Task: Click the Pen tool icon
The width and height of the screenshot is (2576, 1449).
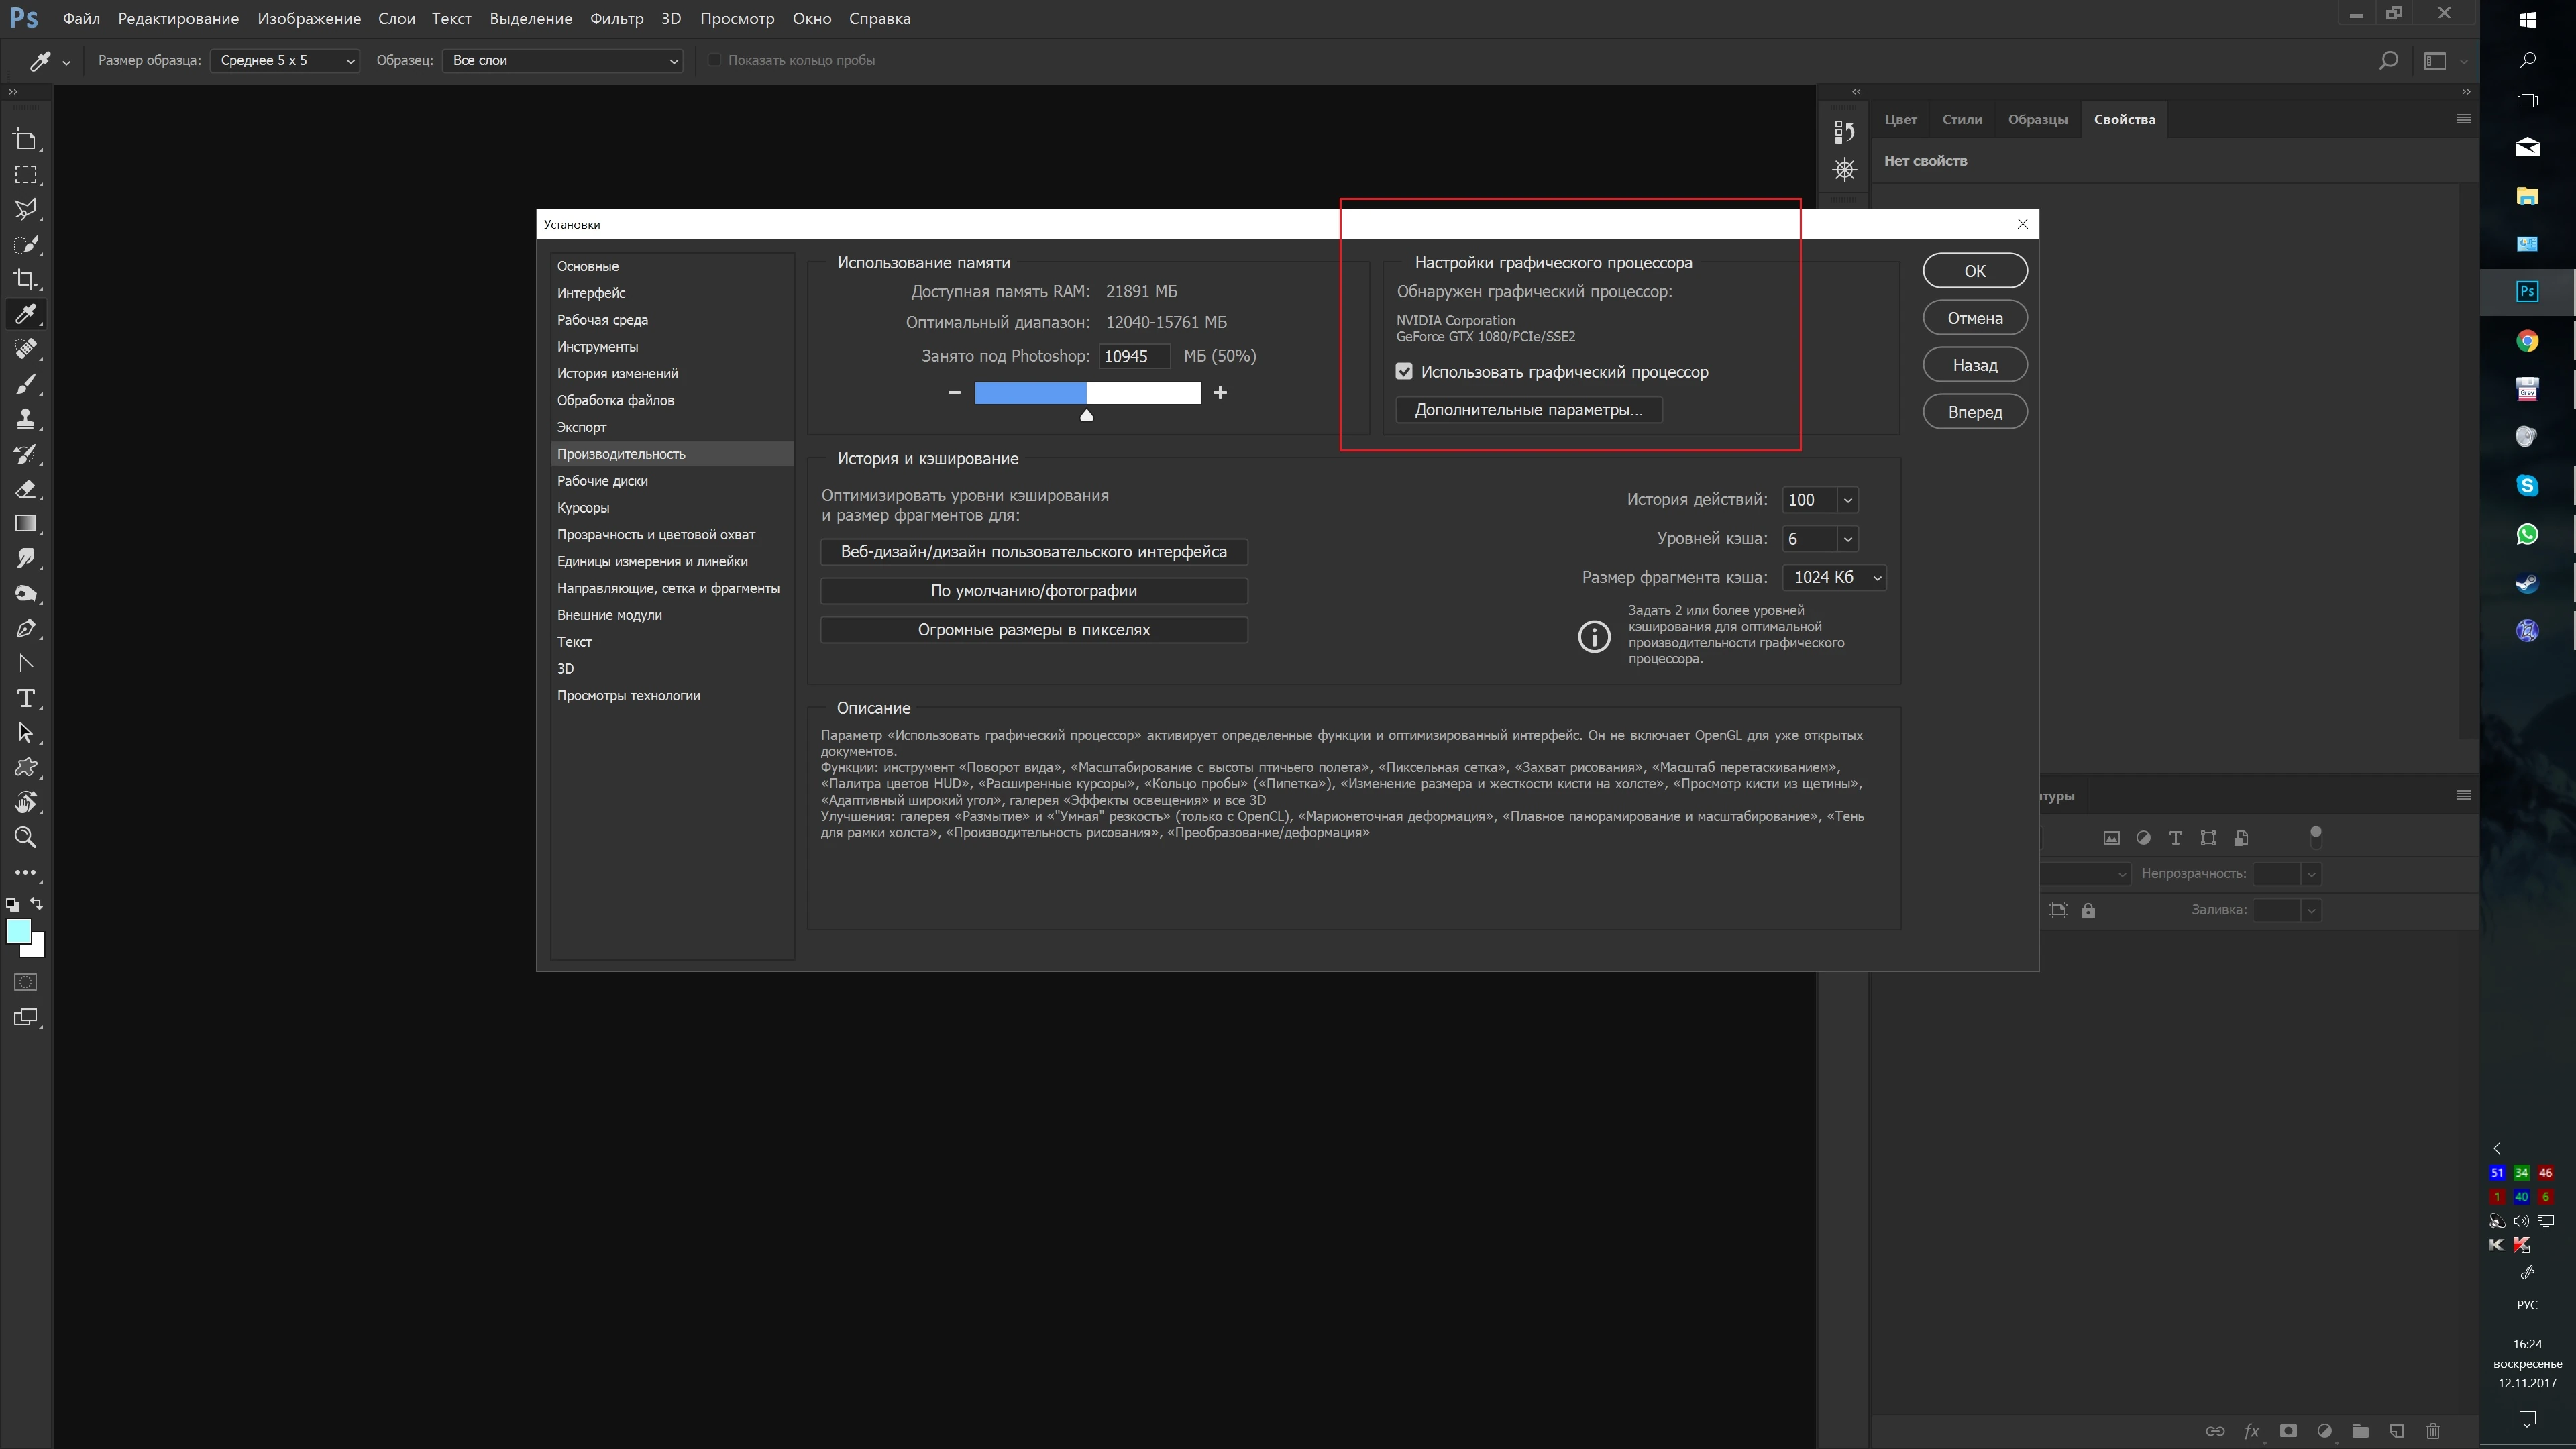Action: 25,628
